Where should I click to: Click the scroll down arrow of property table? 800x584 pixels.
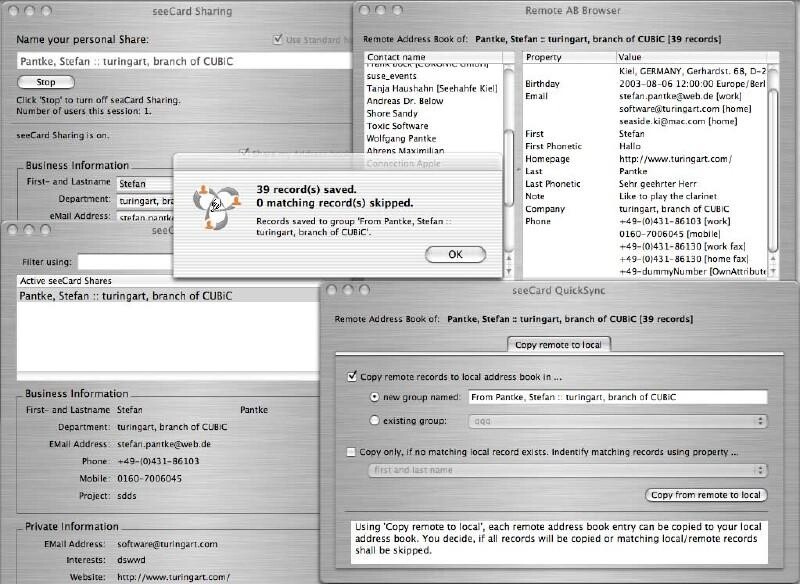[x=772, y=272]
